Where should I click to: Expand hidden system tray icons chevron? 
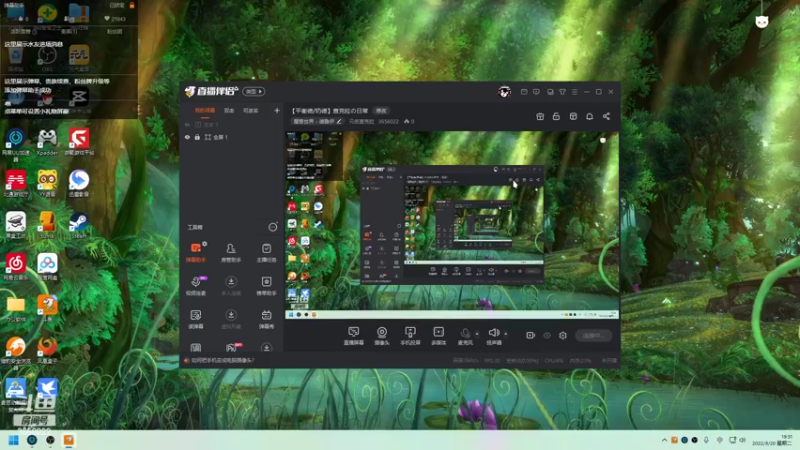664,440
